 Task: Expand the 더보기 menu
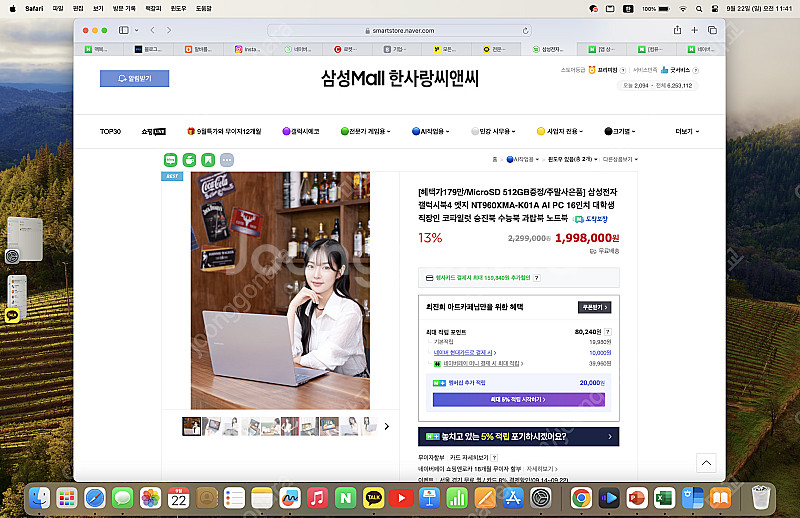point(687,131)
